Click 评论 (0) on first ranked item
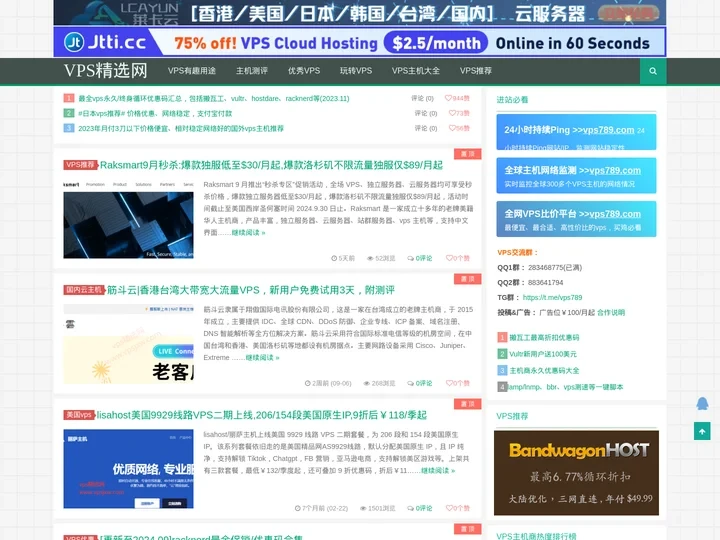This screenshot has width=720, height=540. tap(422, 98)
